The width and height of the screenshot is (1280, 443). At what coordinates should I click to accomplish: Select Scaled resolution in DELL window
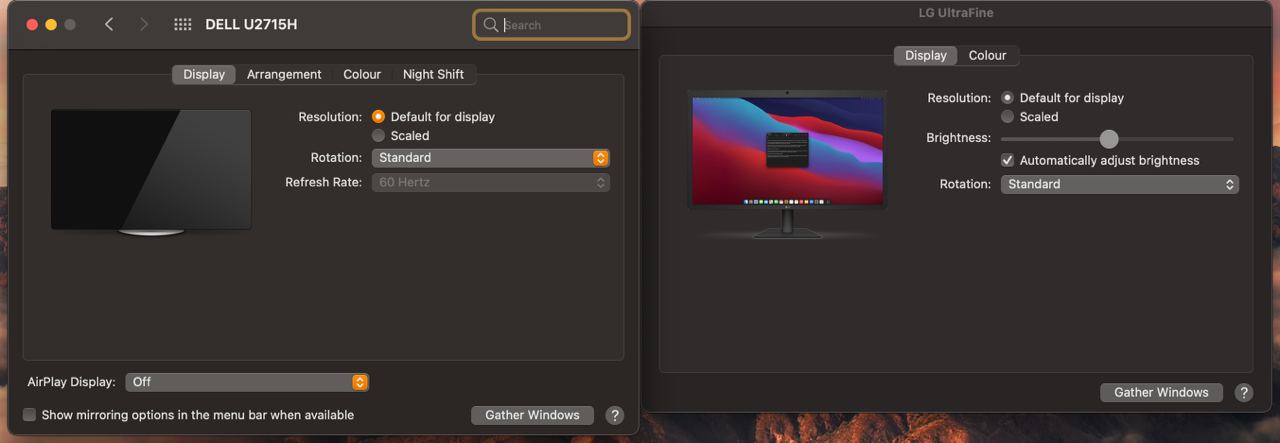point(378,135)
